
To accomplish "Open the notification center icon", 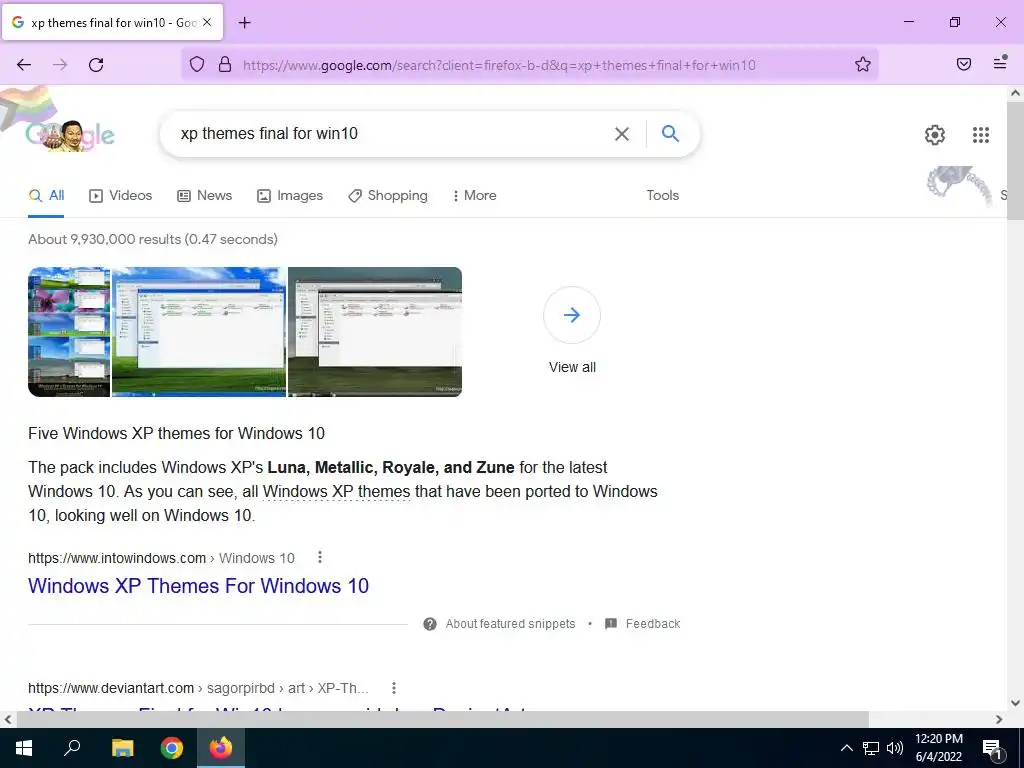I will point(993,749).
